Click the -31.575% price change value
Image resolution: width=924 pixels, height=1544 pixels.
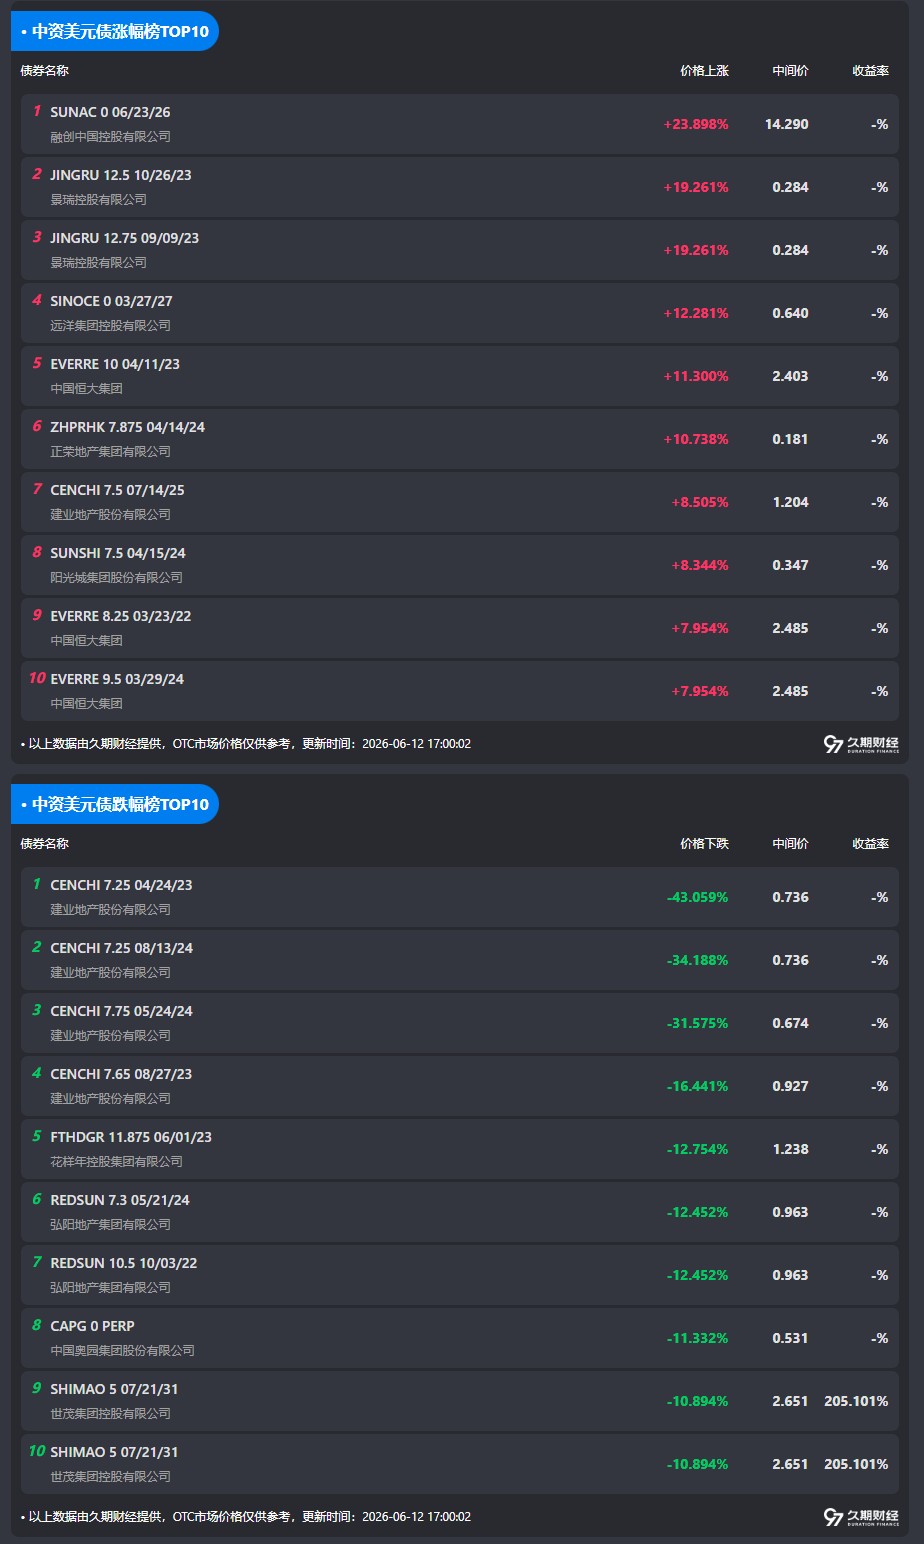click(697, 1023)
